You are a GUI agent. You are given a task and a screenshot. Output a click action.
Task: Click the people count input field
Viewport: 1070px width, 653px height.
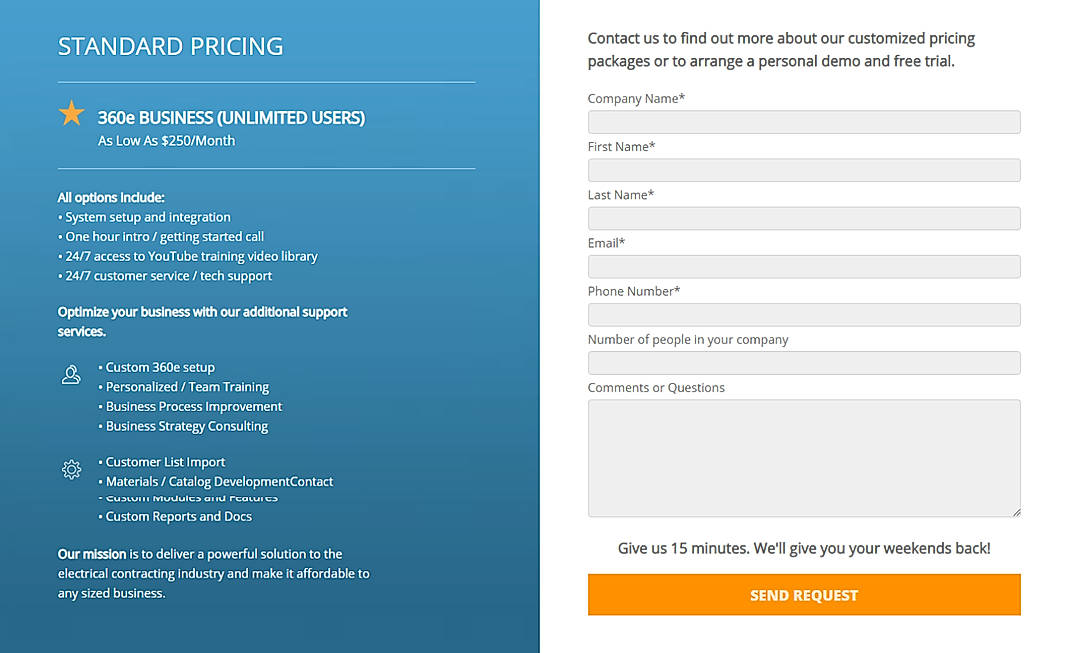803,362
